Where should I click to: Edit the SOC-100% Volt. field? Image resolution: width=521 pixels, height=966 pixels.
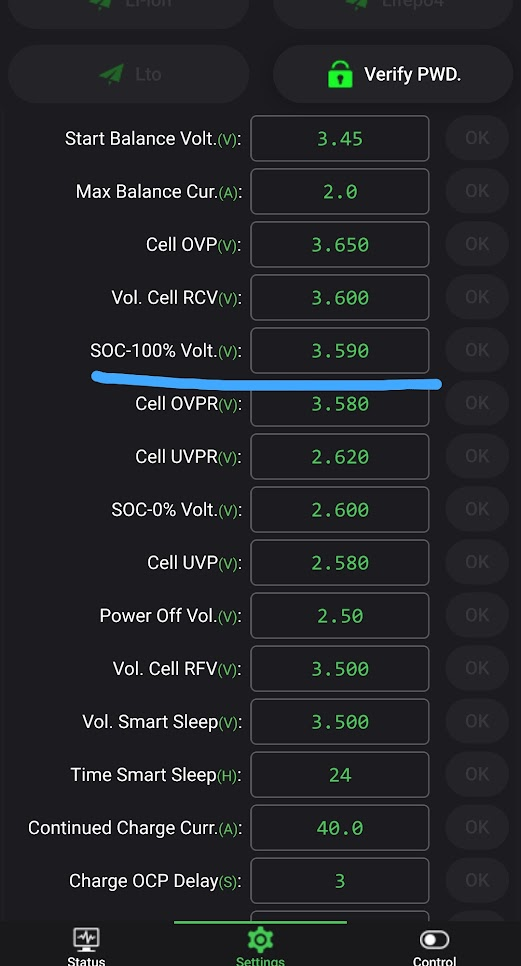click(x=339, y=351)
